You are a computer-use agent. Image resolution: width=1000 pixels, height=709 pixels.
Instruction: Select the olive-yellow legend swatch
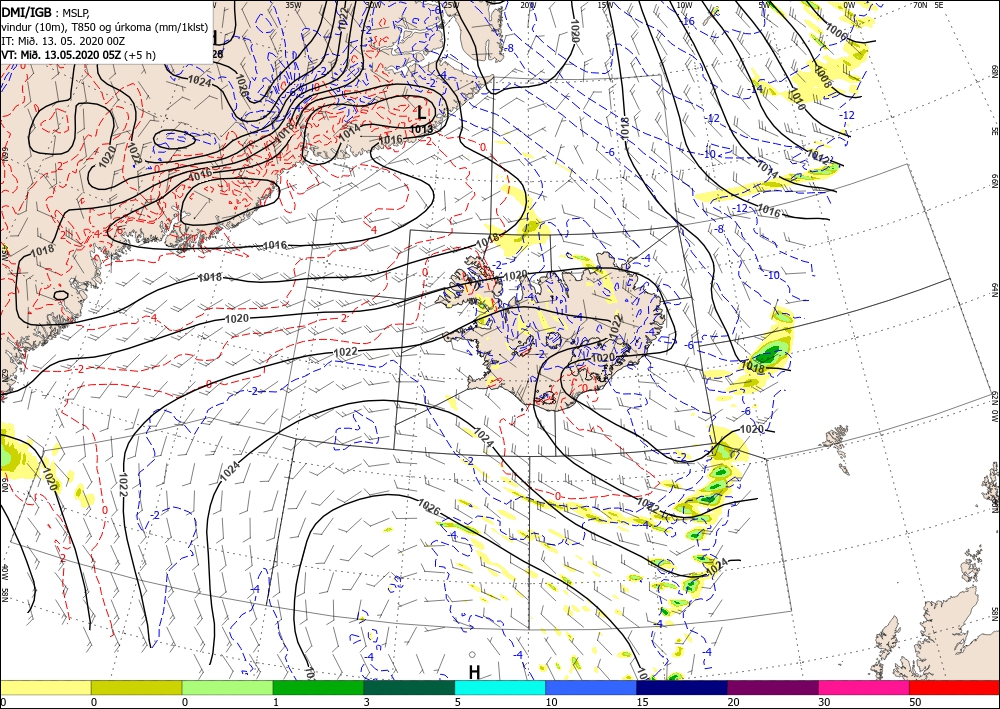coord(136,687)
